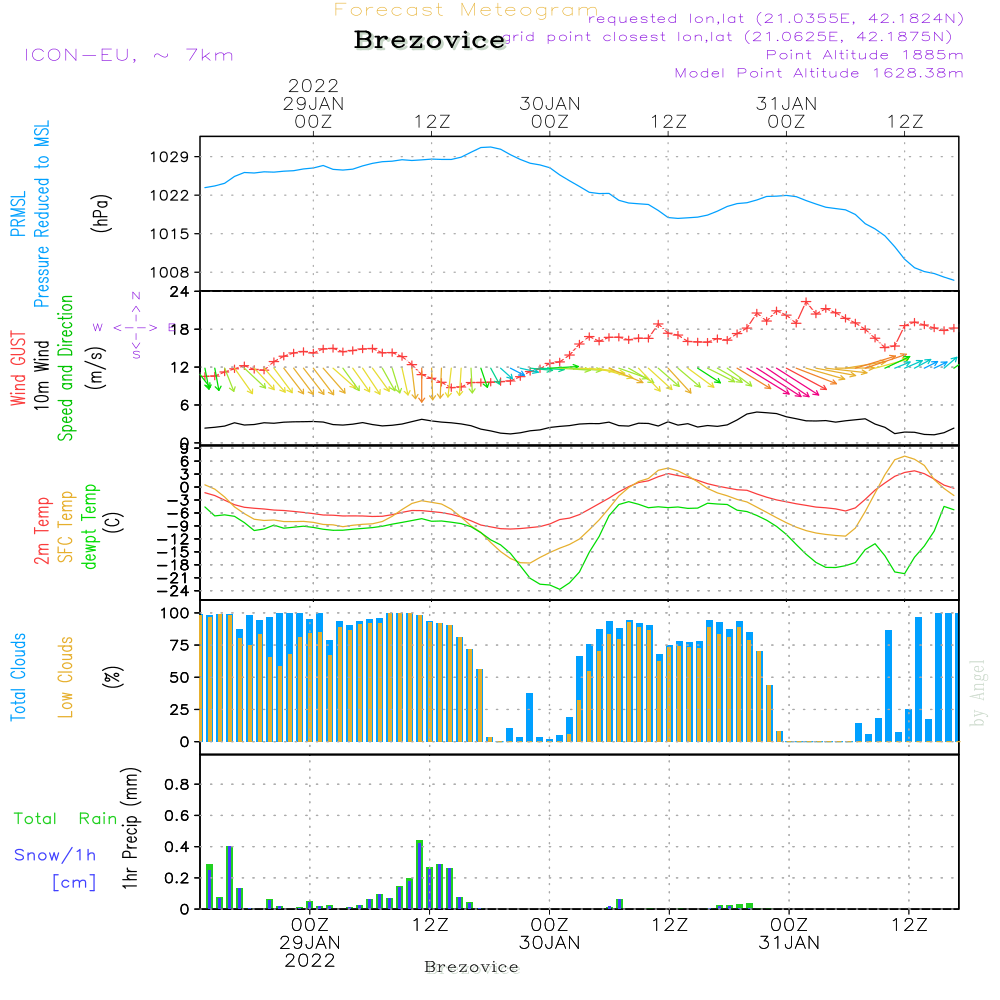Click the '(C)' temperature unit label
The width and height of the screenshot is (1000, 1000).
pos(114,522)
